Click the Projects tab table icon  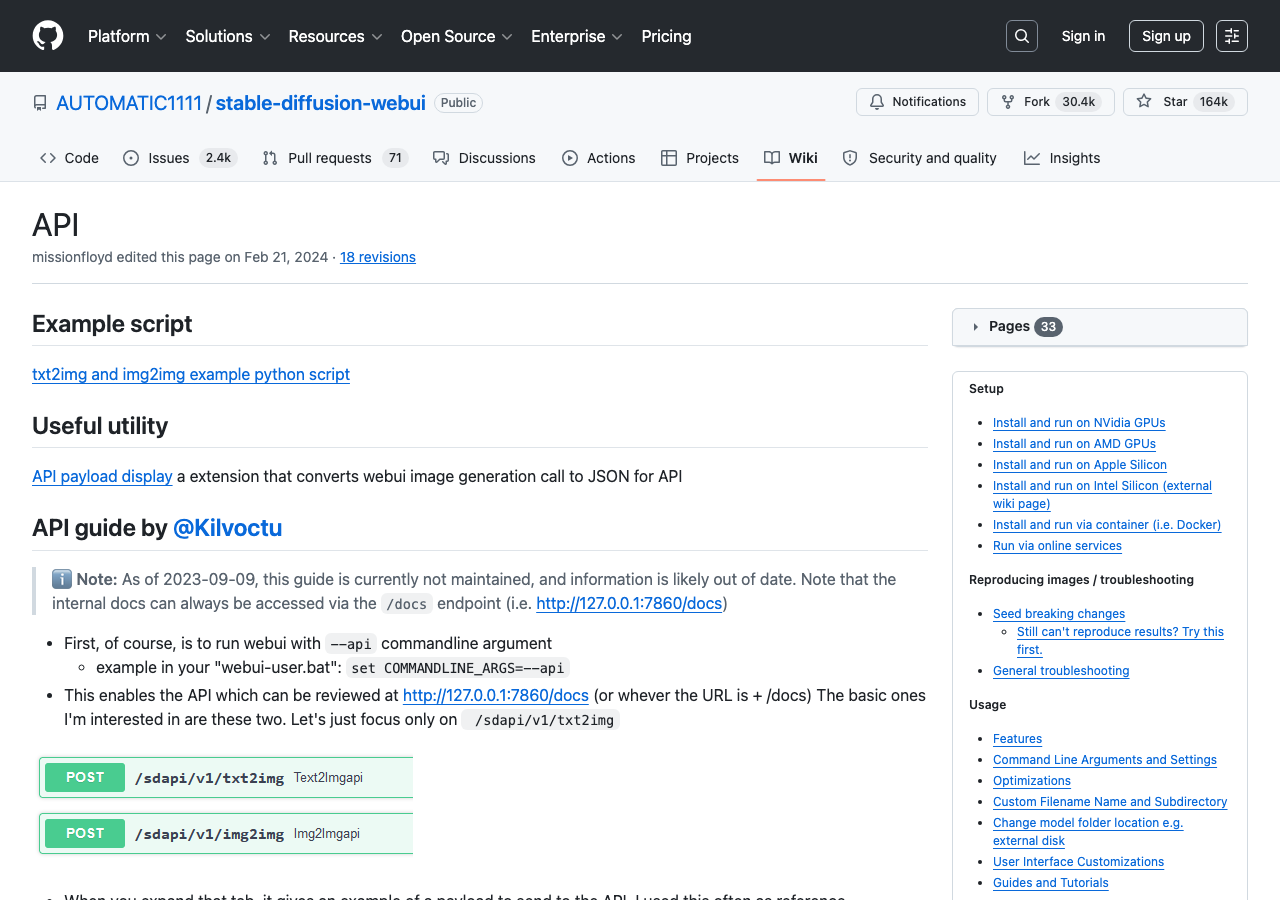pos(669,158)
